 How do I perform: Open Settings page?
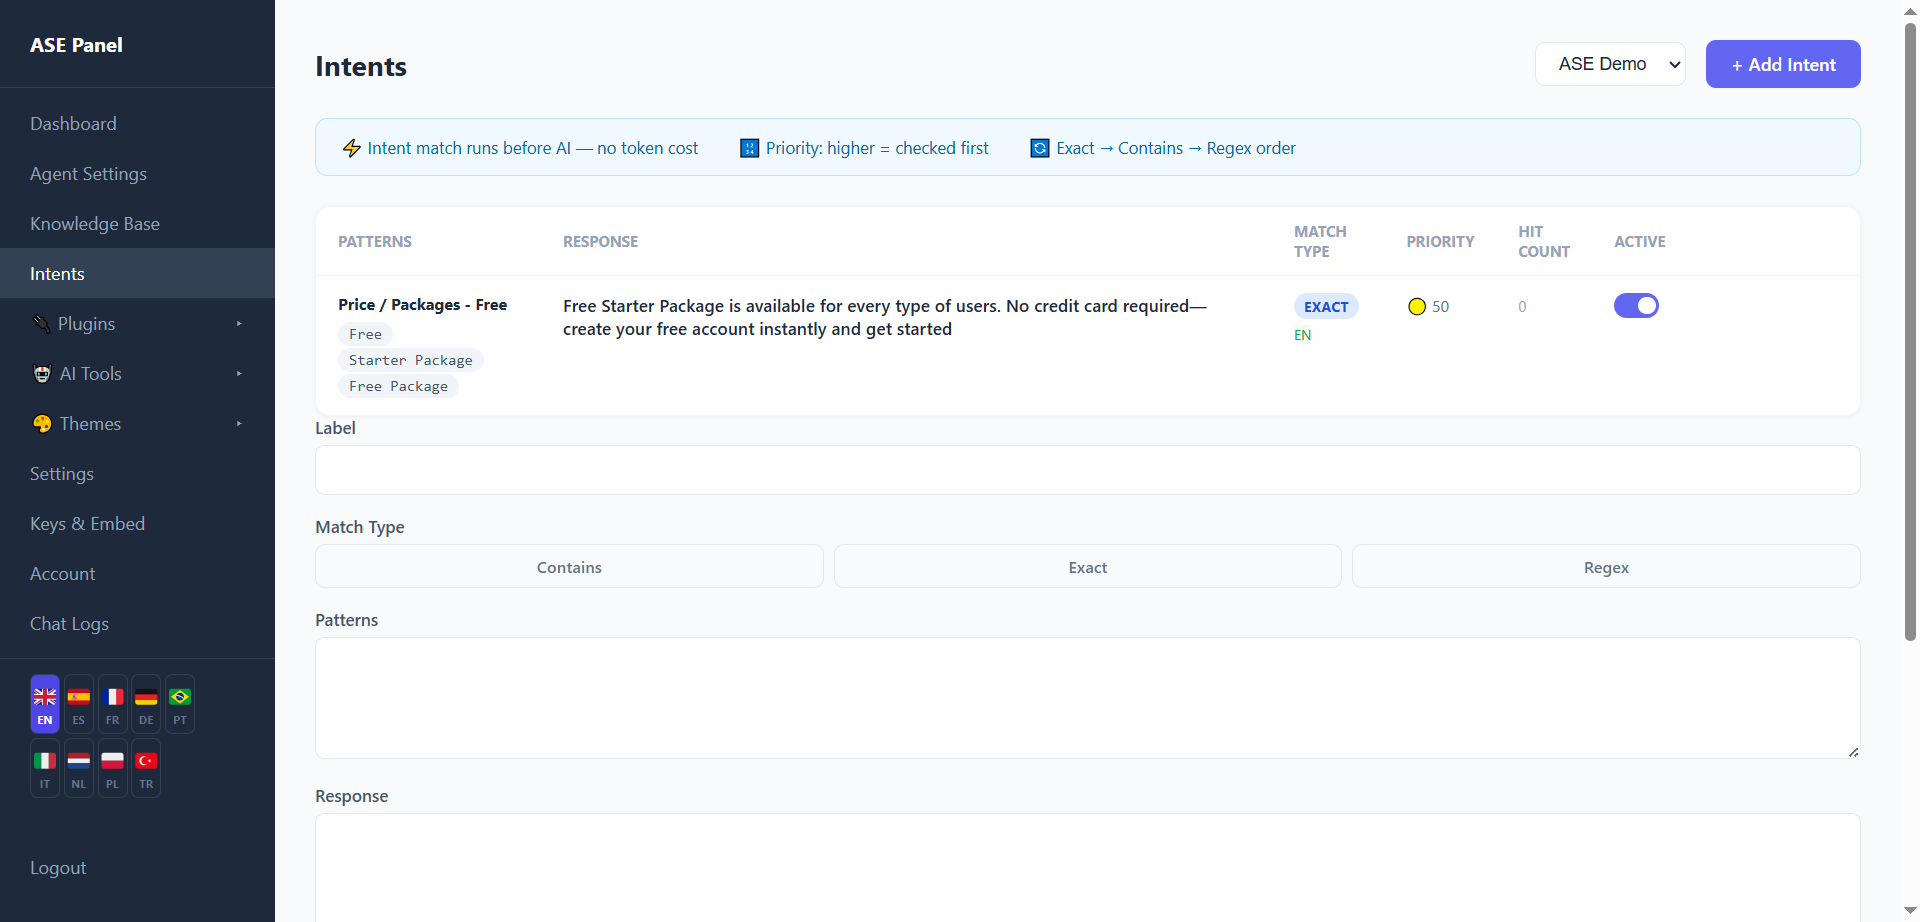click(137, 474)
